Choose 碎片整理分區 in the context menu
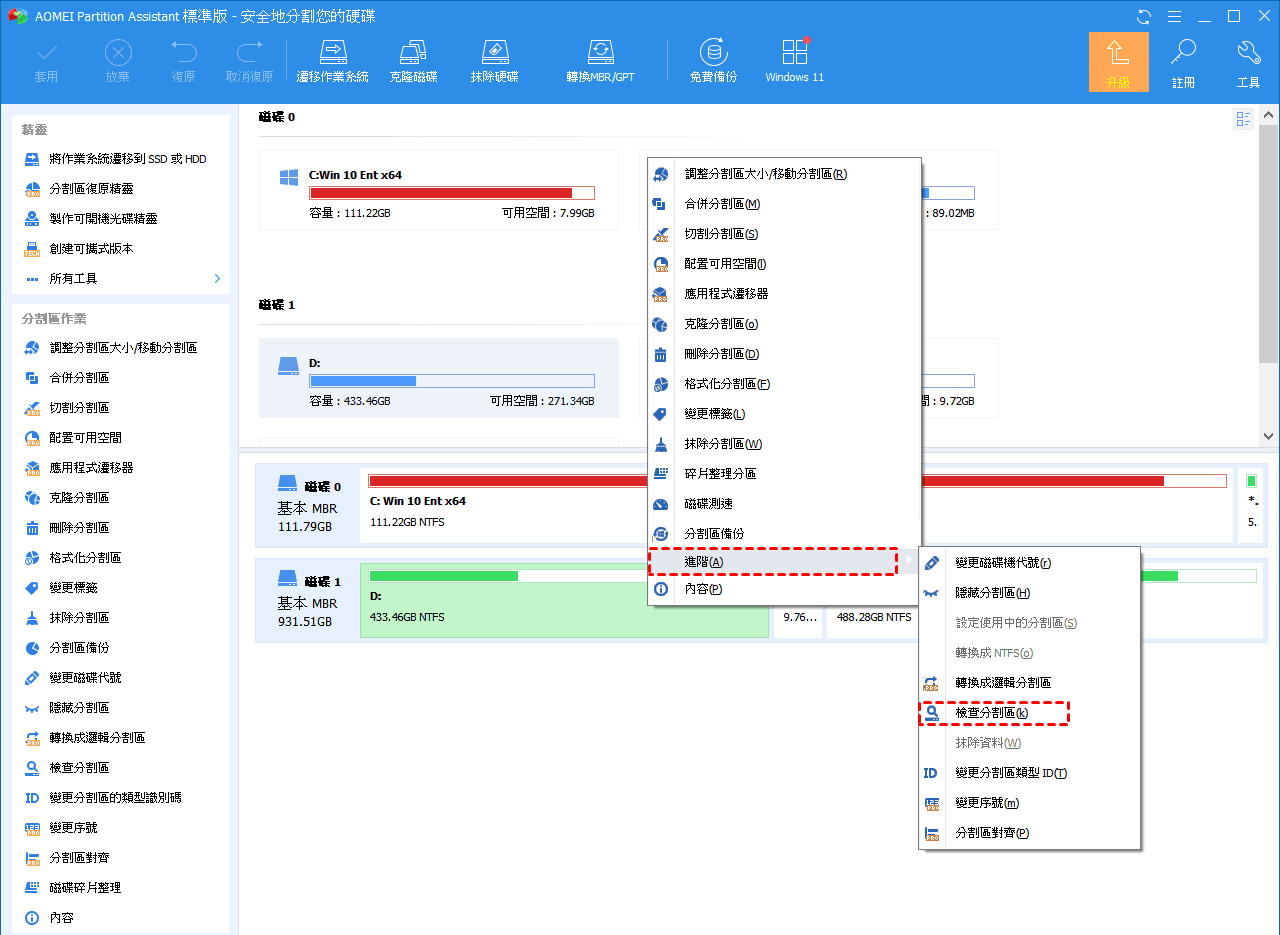 click(784, 474)
